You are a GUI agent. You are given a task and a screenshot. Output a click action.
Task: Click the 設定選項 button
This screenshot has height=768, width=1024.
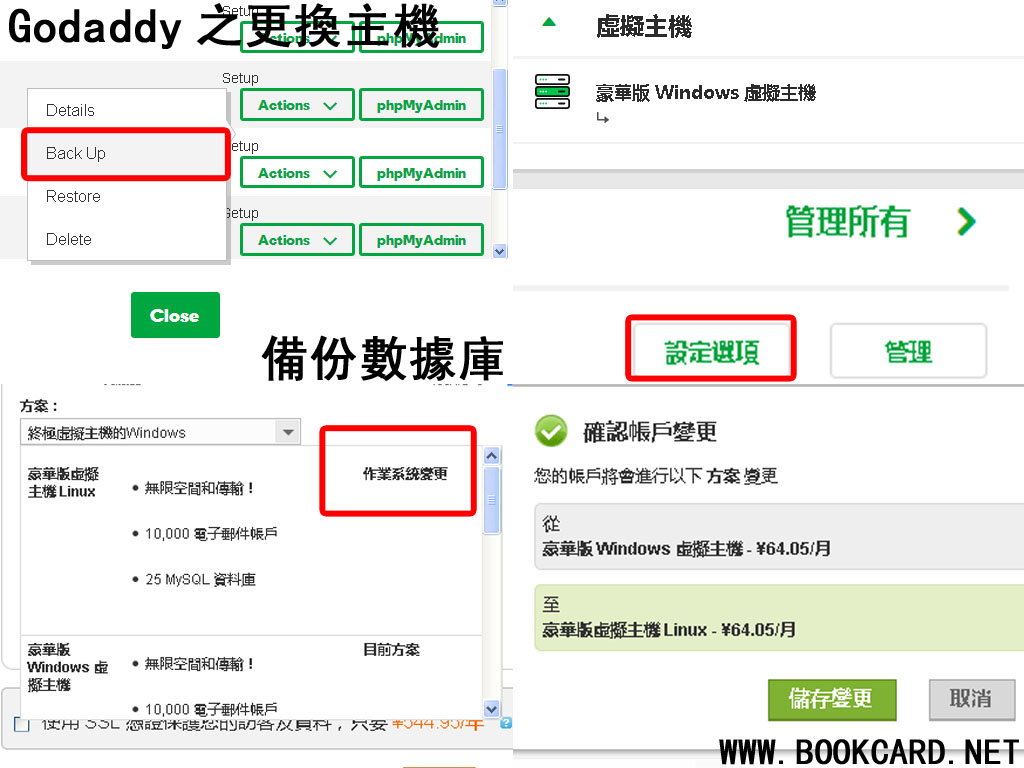pos(711,351)
